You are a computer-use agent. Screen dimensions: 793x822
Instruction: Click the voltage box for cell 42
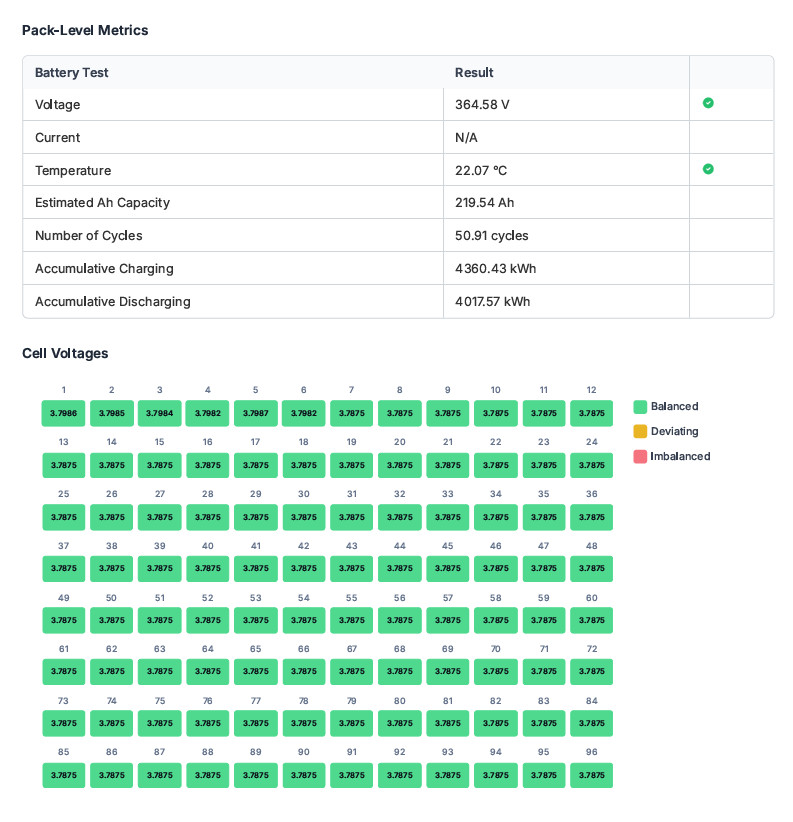(303, 568)
